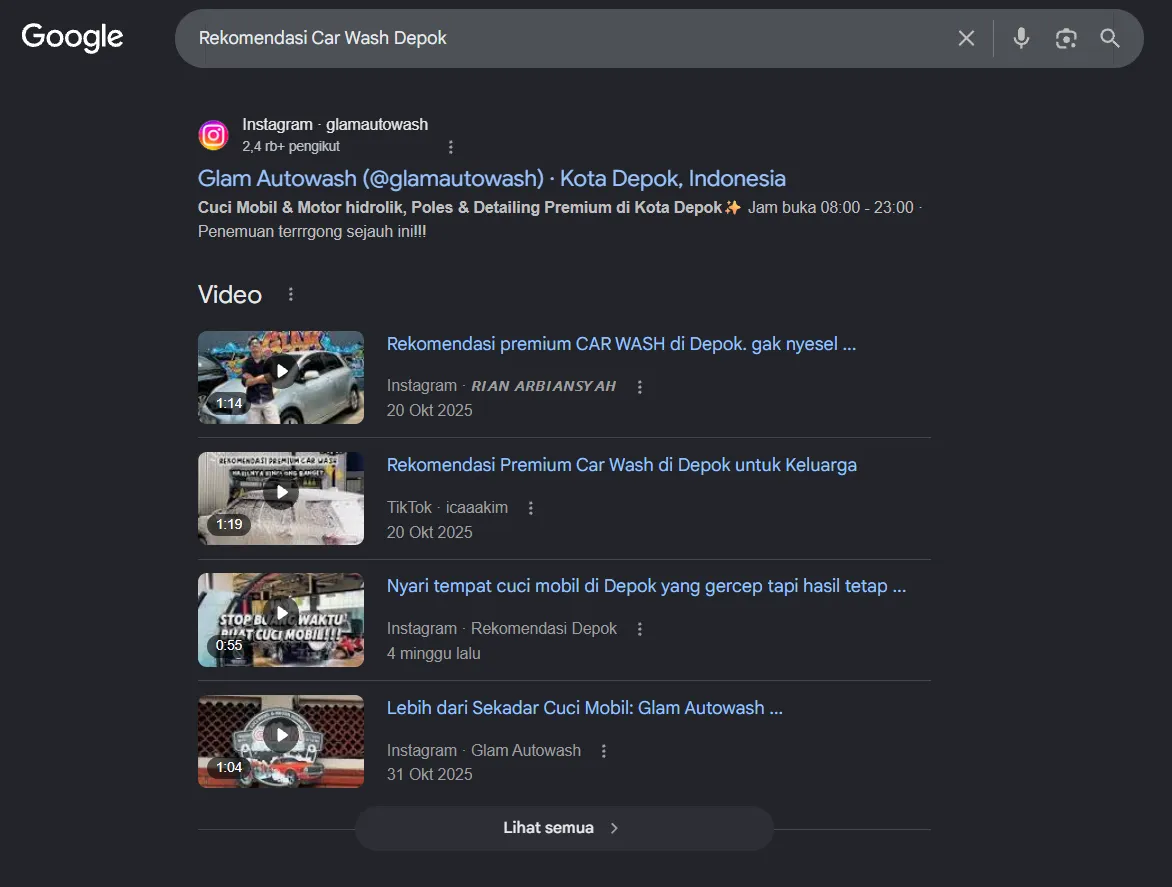This screenshot has height=887, width=1172.
Task: Open 'Rekomendasi premium CAR WASH di Depok' video link
Action: [621, 344]
